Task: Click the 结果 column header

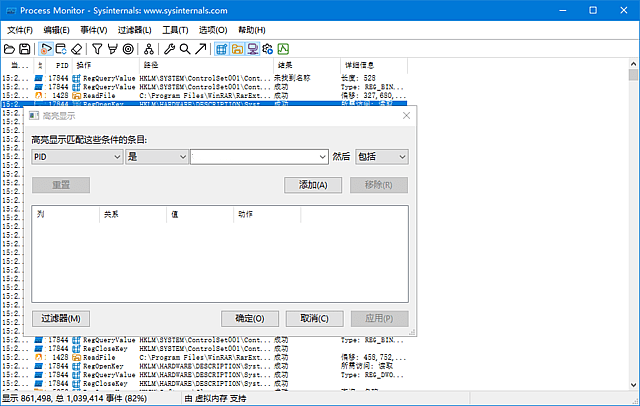Action: (x=307, y=65)
